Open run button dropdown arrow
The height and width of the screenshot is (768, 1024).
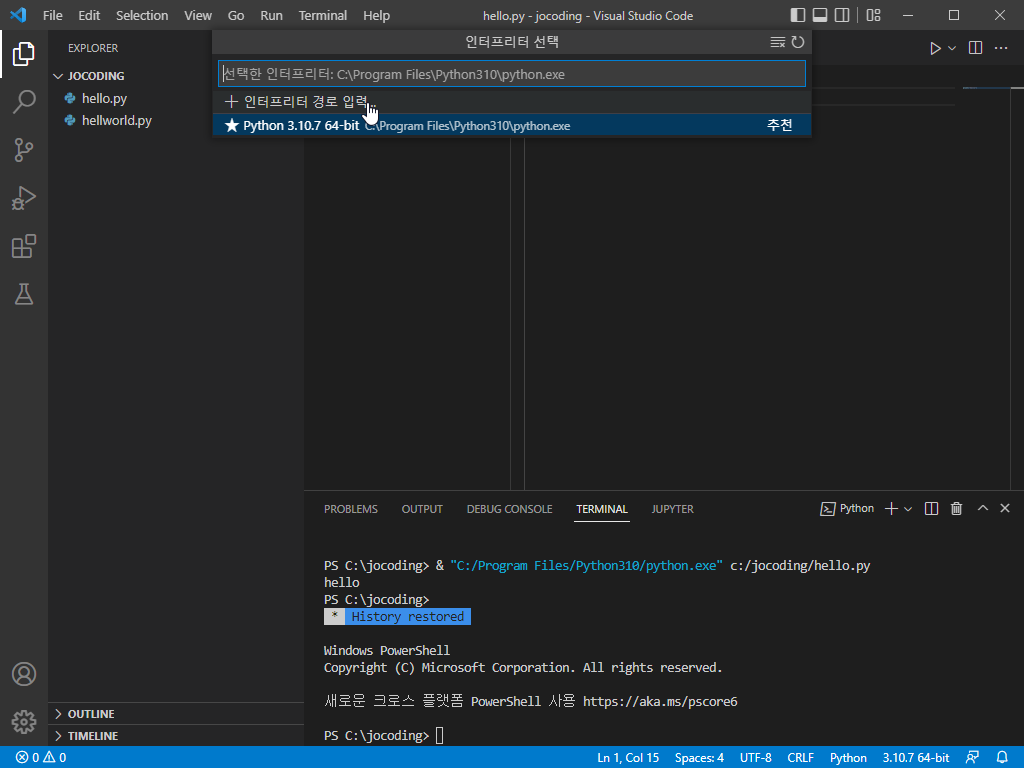[x=952, y=48]
